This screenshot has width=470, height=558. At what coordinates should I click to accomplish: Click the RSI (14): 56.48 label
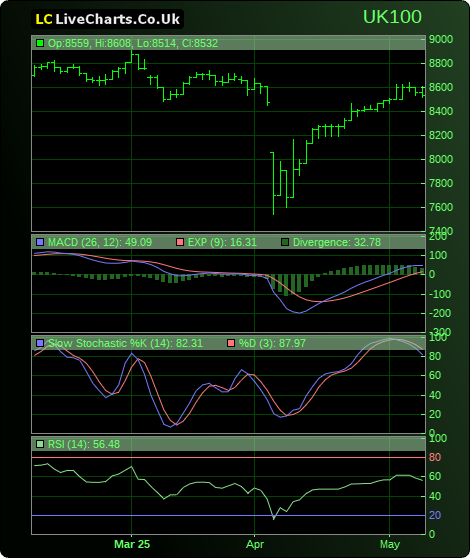click(x=84, y=444)
